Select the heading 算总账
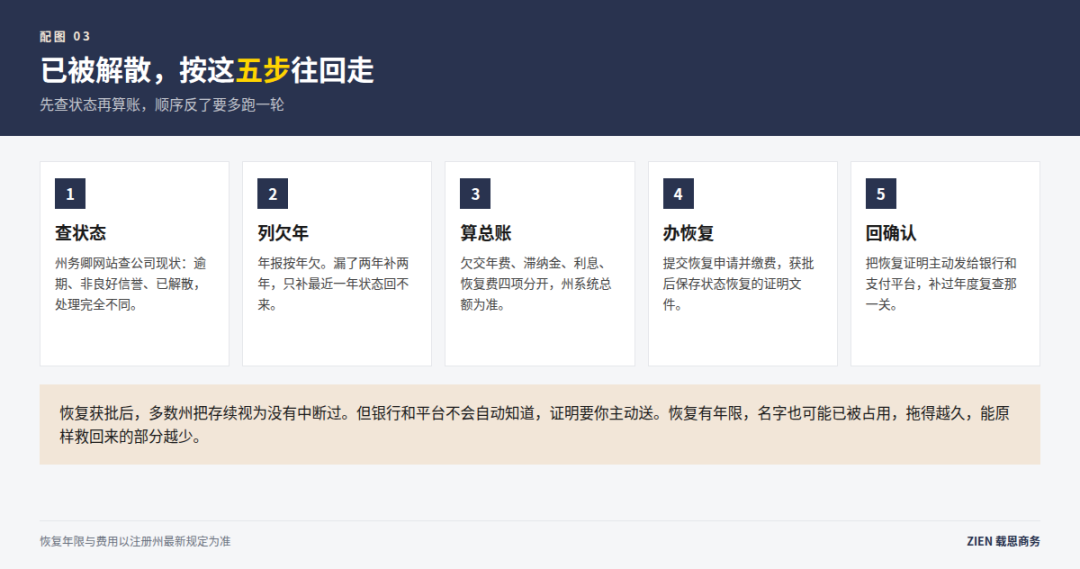This screenshot has height=569, width=1080. pos(486,233)
